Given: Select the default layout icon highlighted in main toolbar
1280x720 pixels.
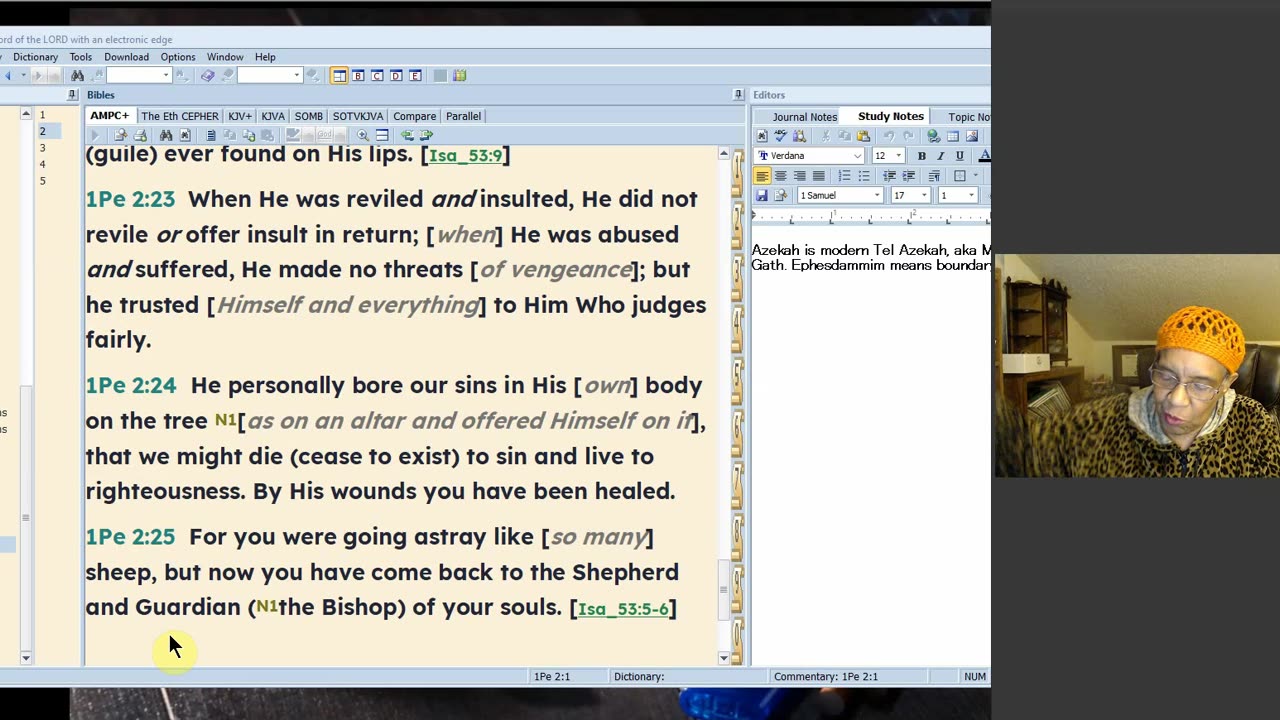Looking at the screenshot, I should [339, 76].
